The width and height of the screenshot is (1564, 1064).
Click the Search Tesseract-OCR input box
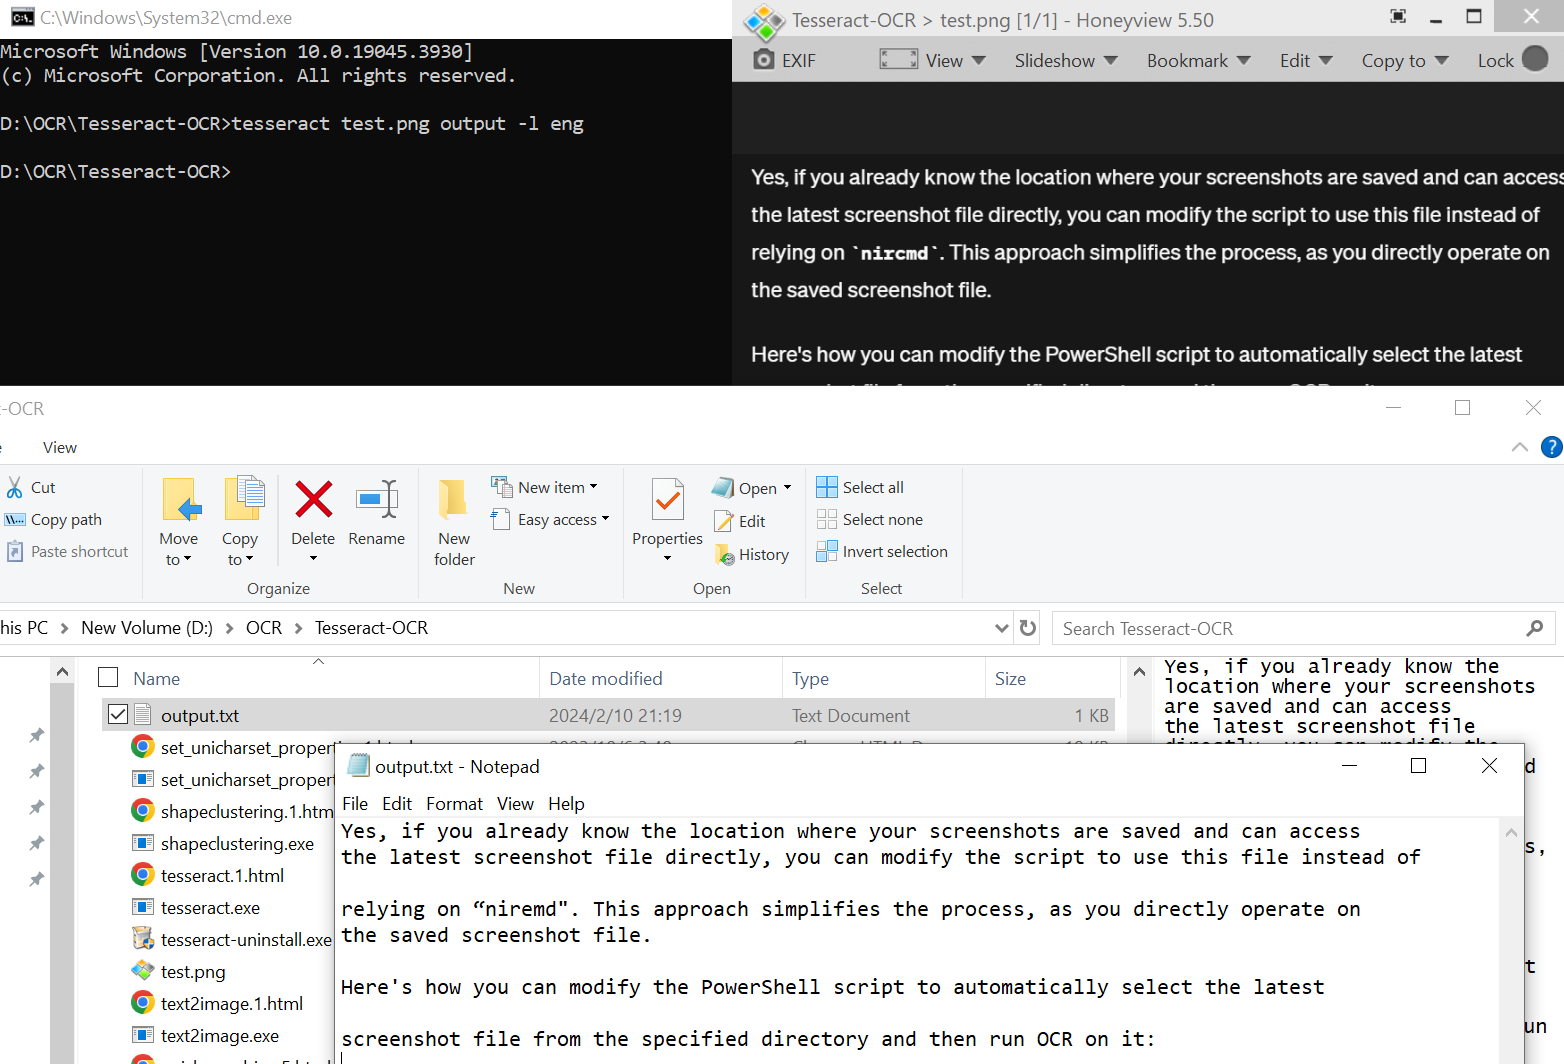click(1290, 629)
